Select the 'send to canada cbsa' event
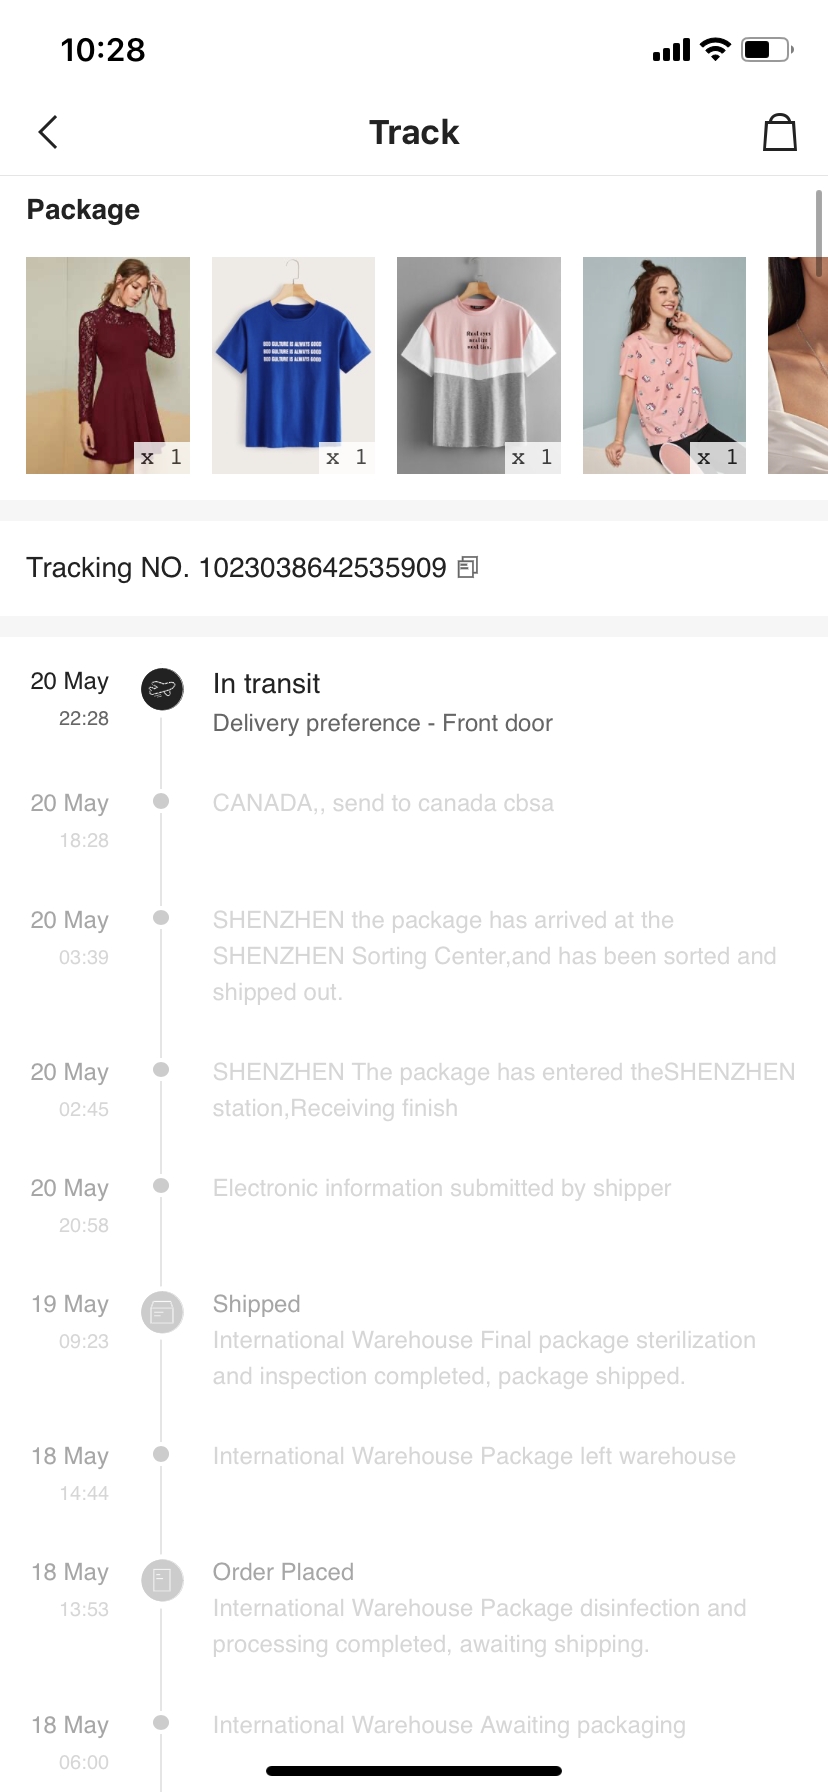This screenshot has width=828, height=1792. 383,803
